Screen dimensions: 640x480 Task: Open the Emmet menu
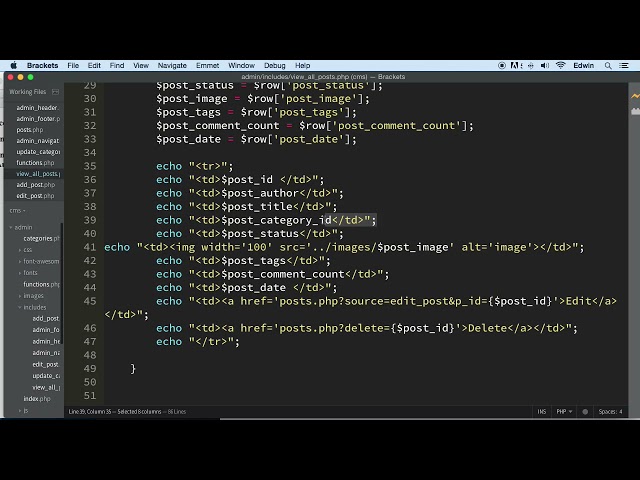(207, 65)
